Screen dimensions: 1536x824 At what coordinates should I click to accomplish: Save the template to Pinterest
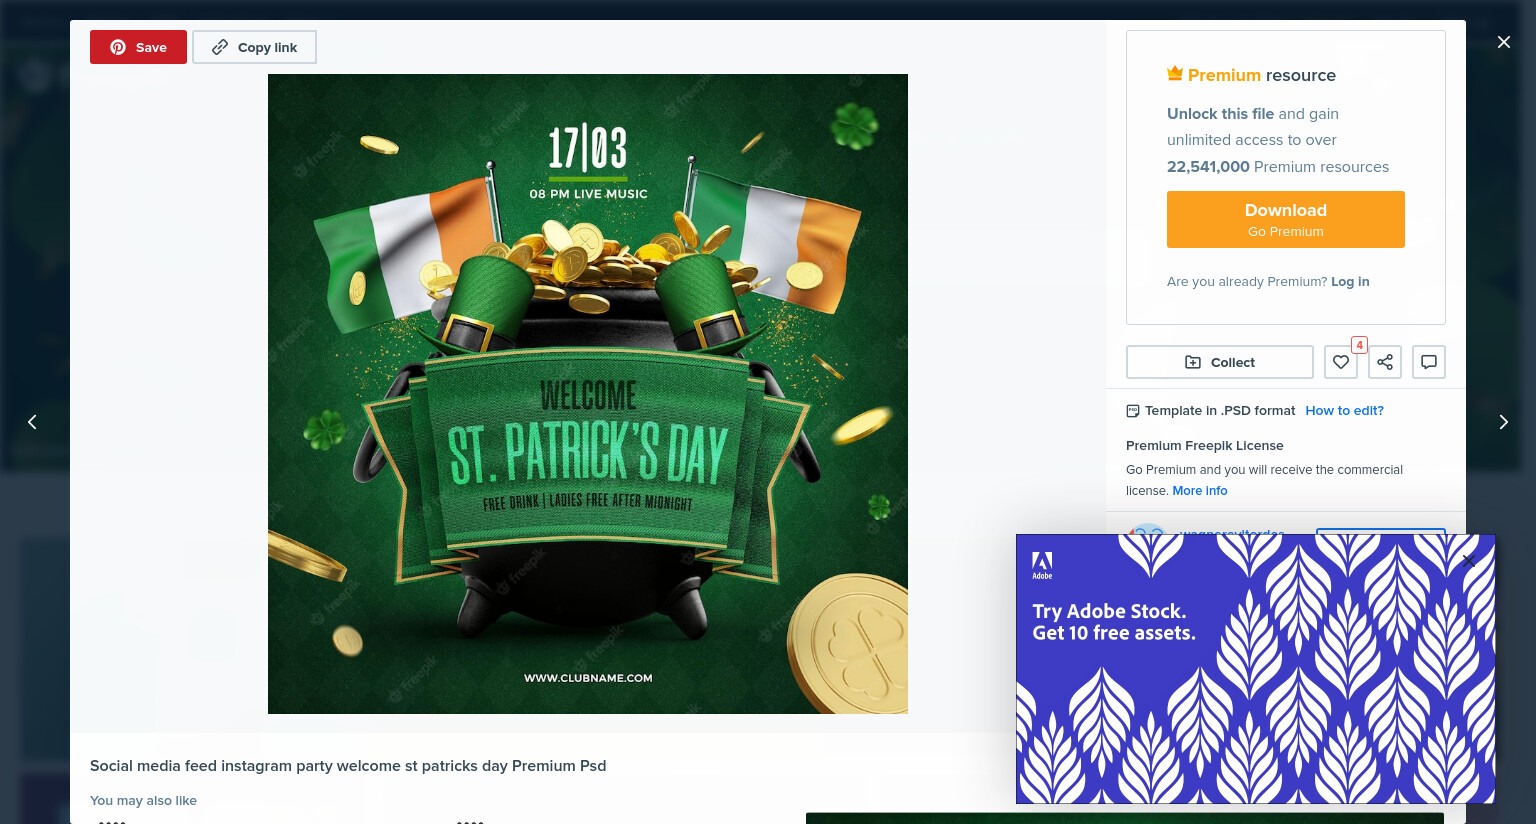138,47
